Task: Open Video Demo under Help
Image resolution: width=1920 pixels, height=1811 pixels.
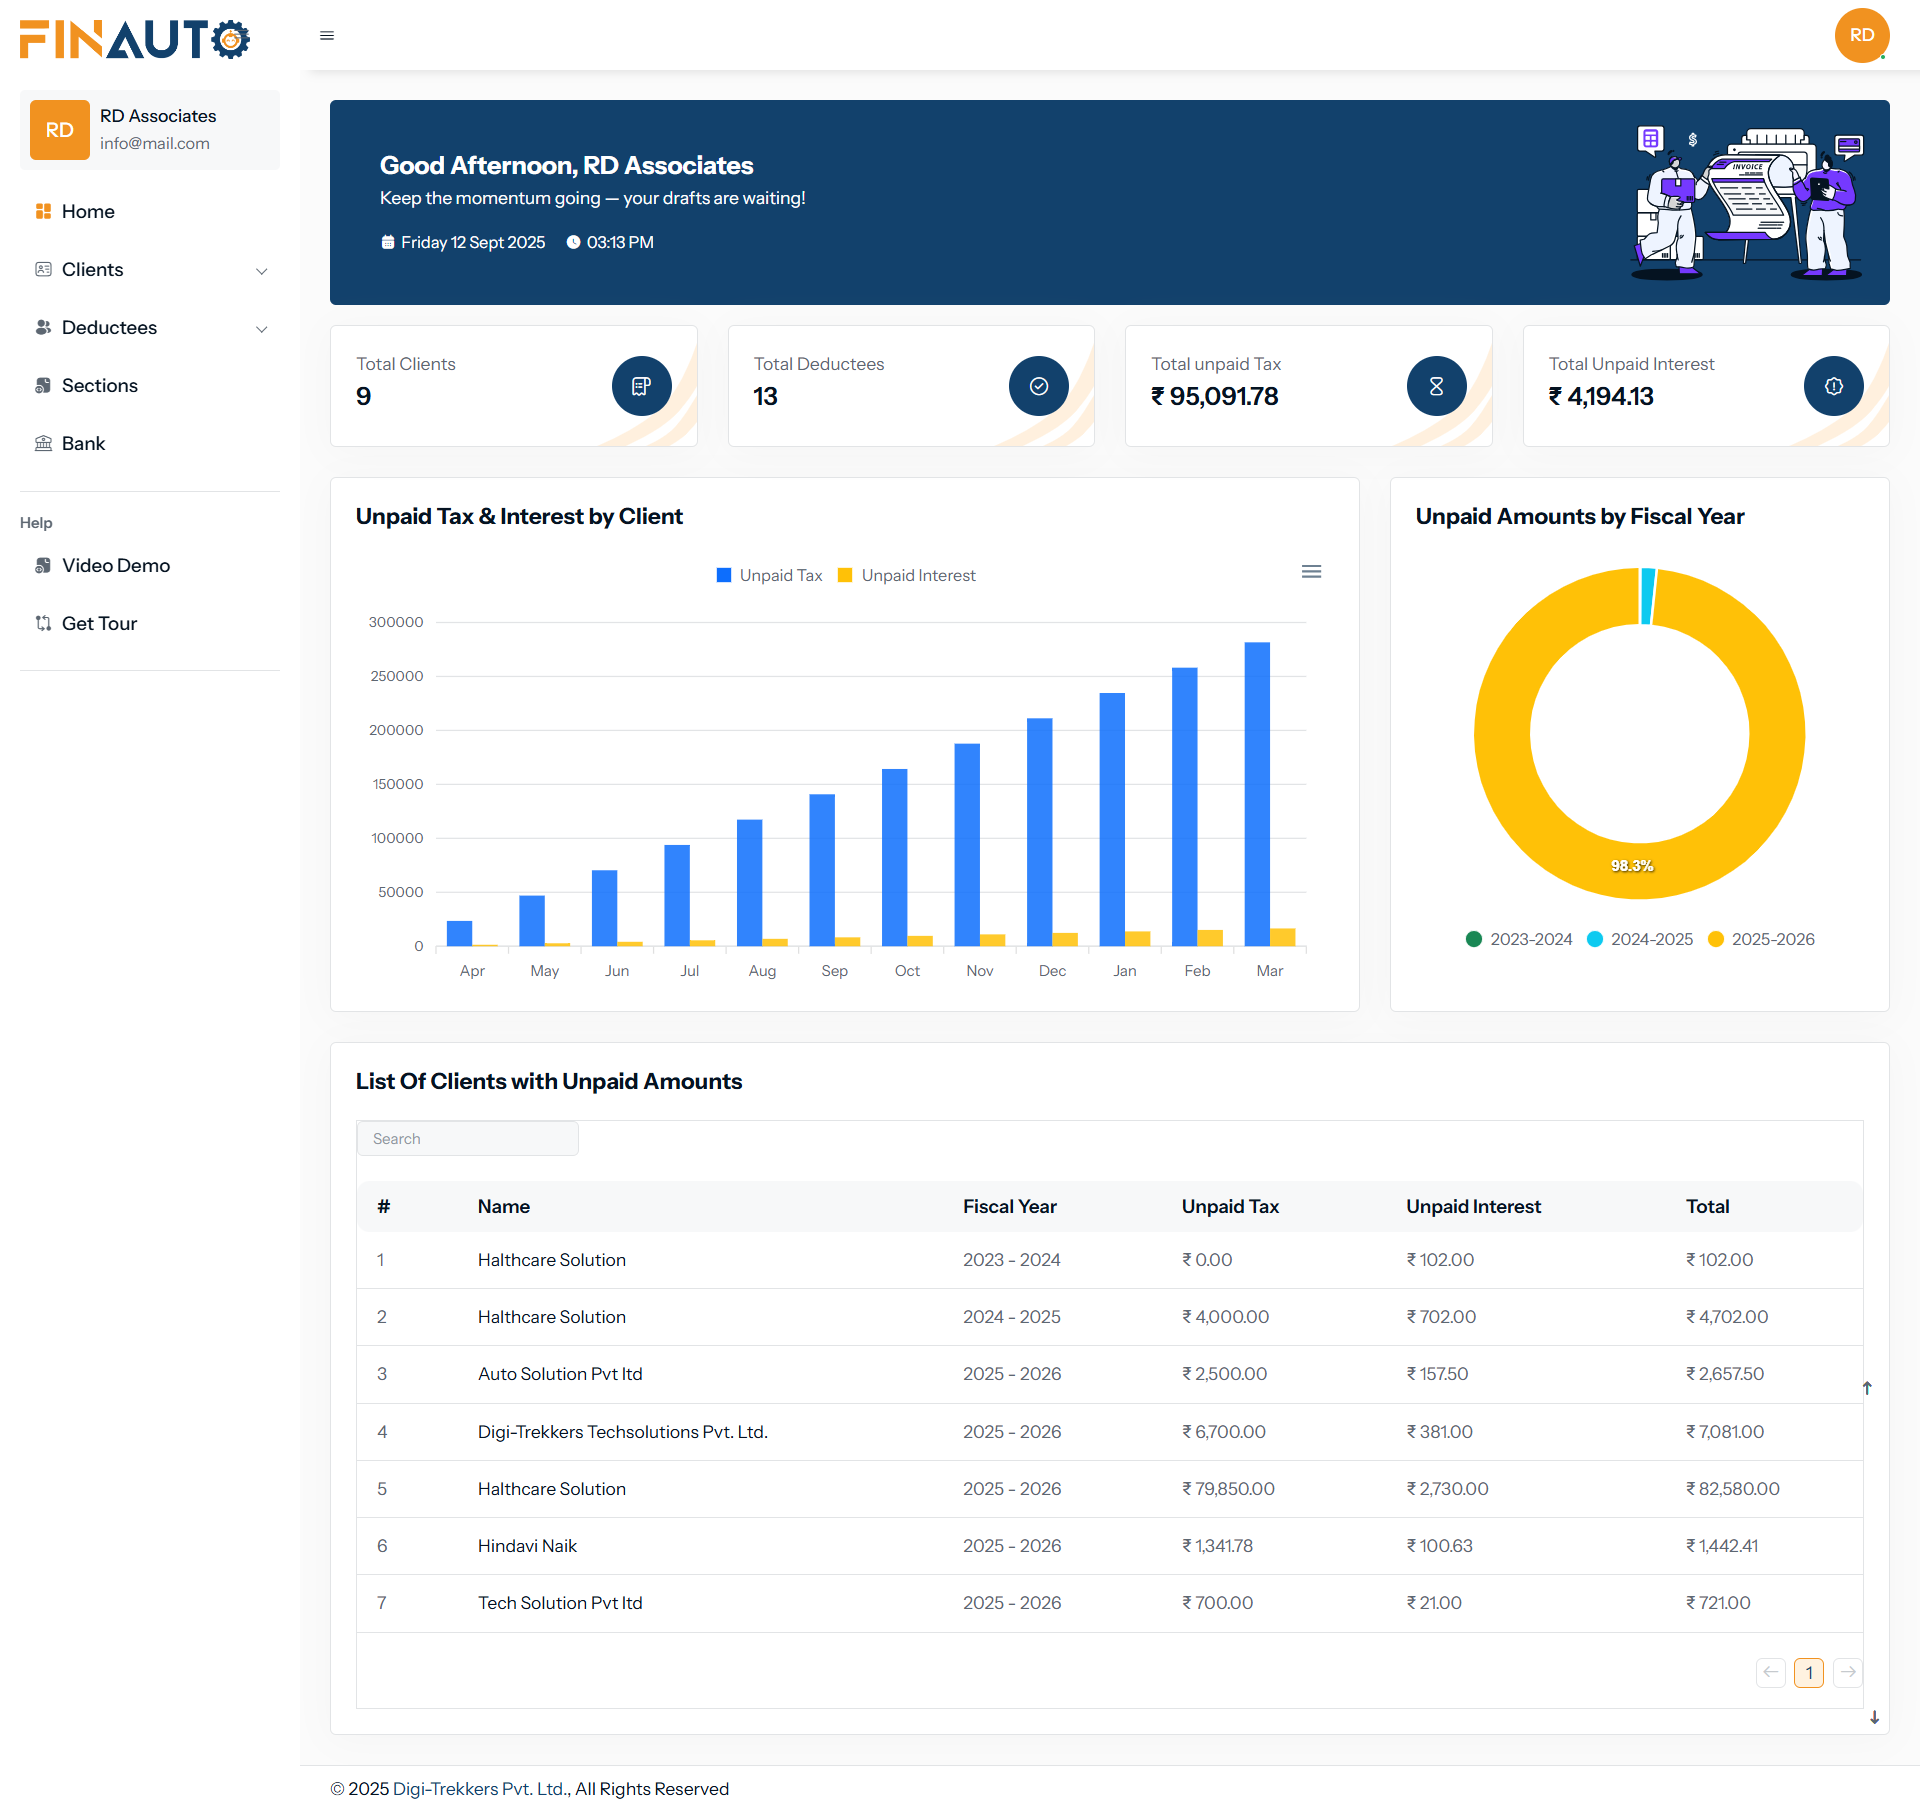Action: (115, 565)
